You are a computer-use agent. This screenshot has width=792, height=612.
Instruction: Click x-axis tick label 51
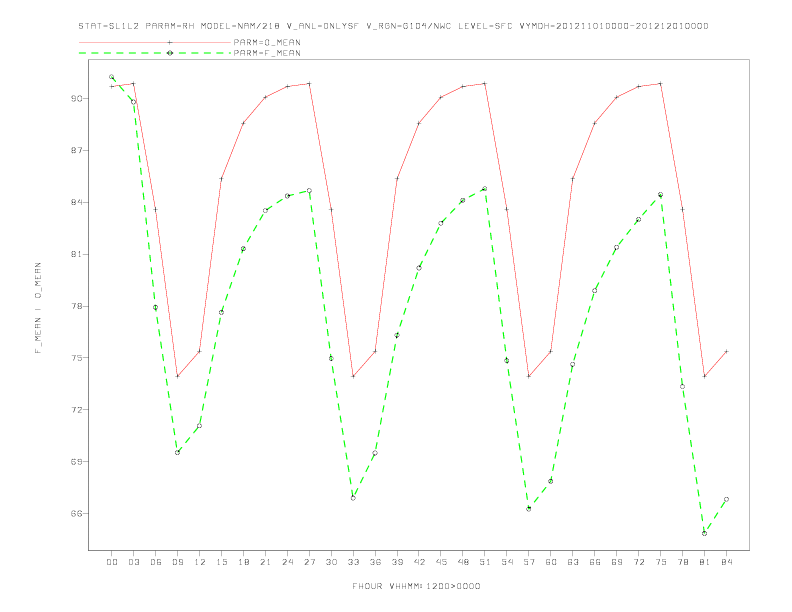click(485, 562)
